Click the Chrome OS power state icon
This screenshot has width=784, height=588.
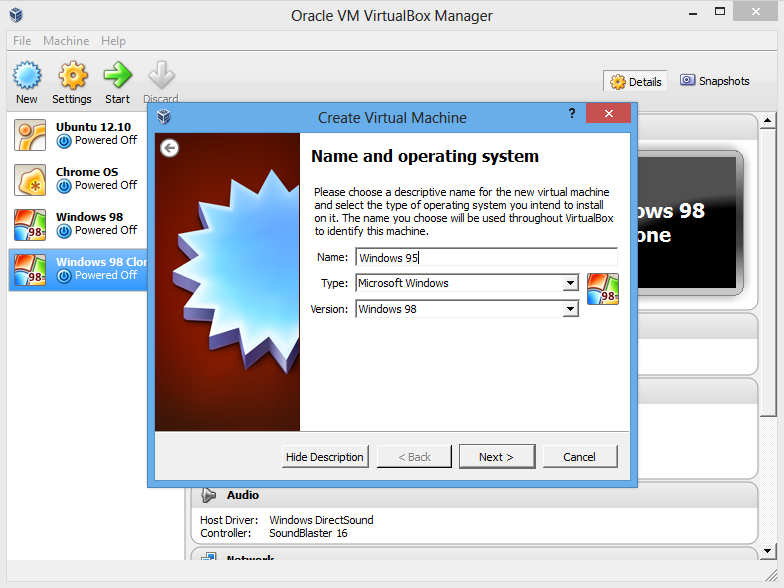[64, 186]
